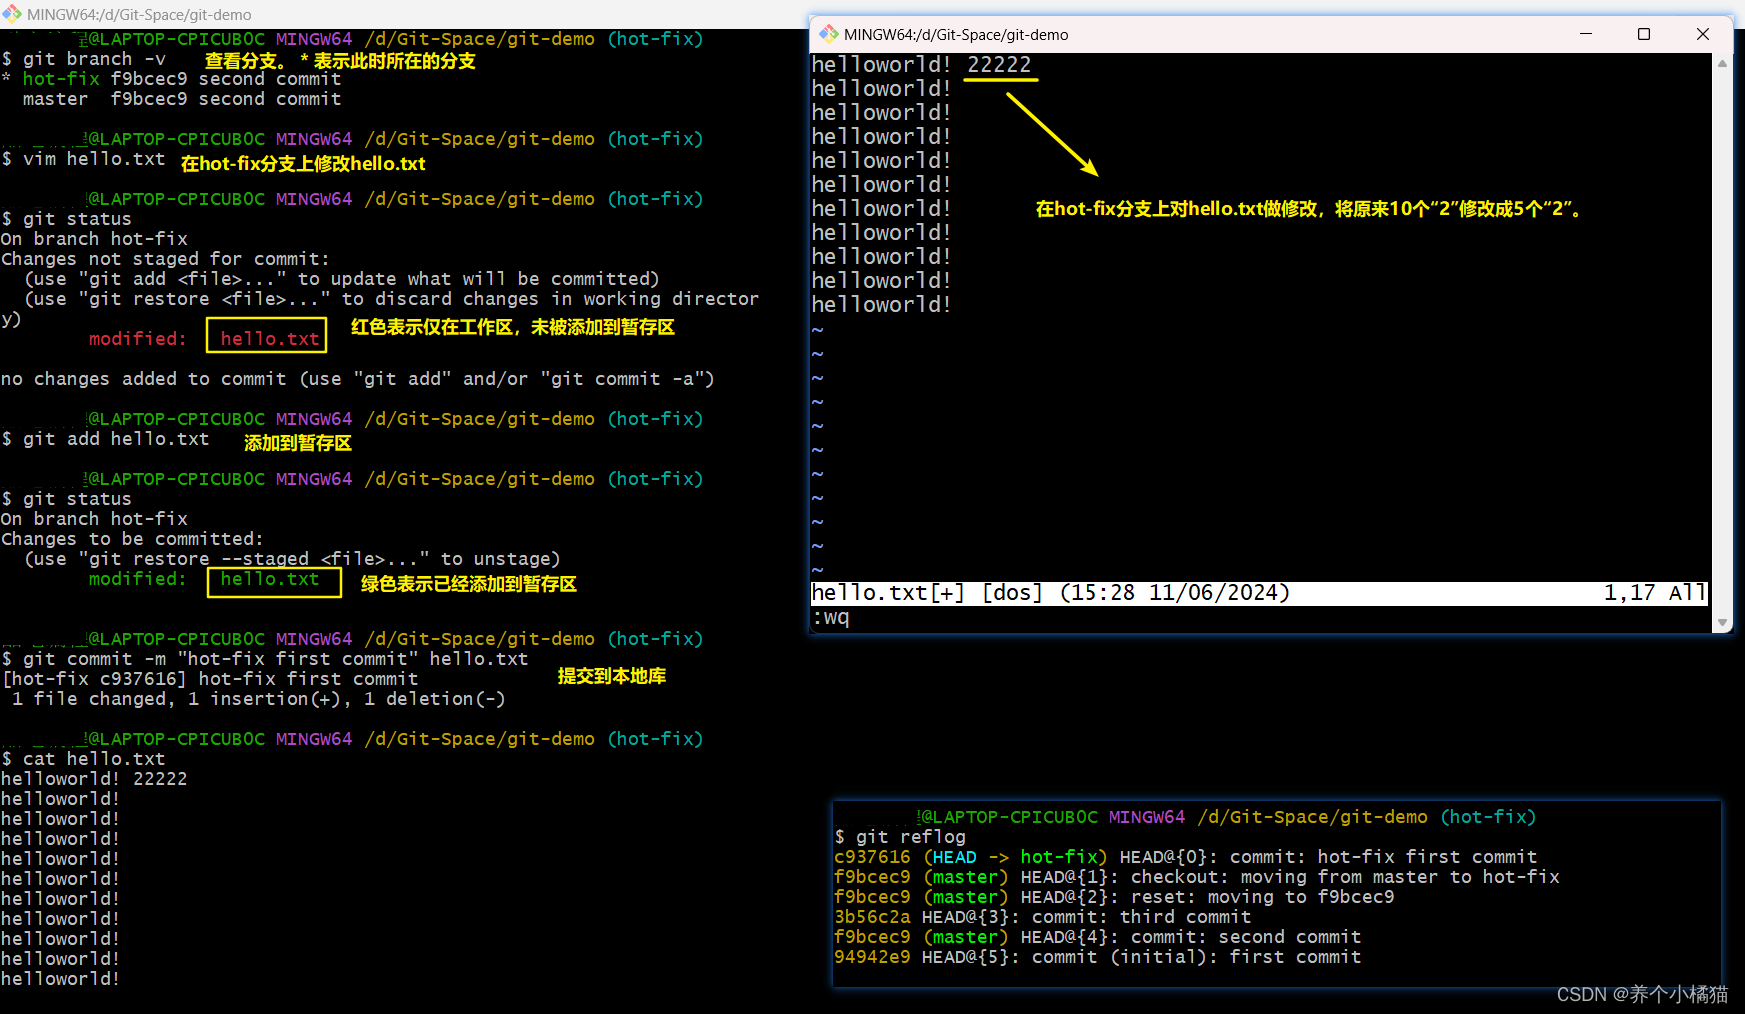1745x1014 pixels.
Task: Click the Git Bash icon in vim window title bar
Action: (x=829, y=34)
